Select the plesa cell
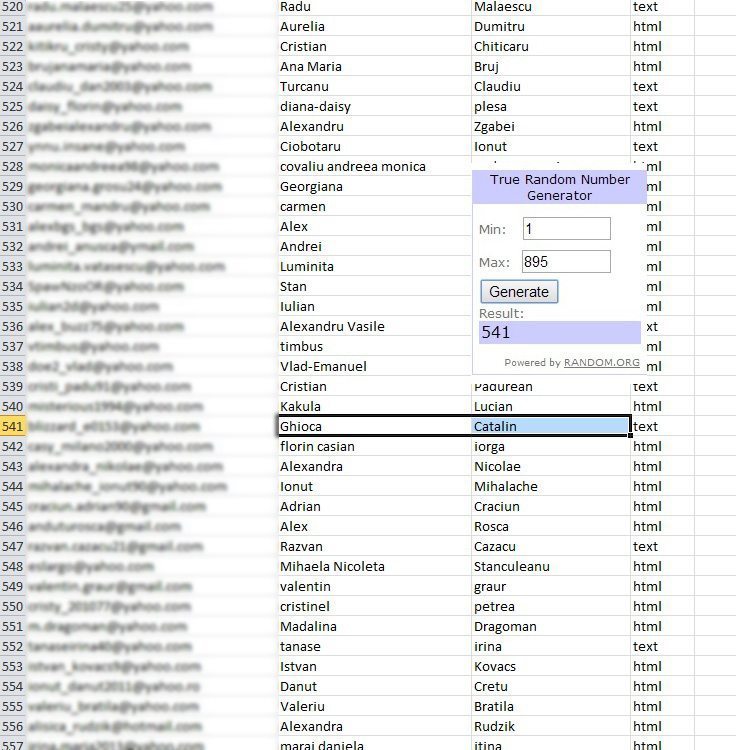 (x=550, y=106)
